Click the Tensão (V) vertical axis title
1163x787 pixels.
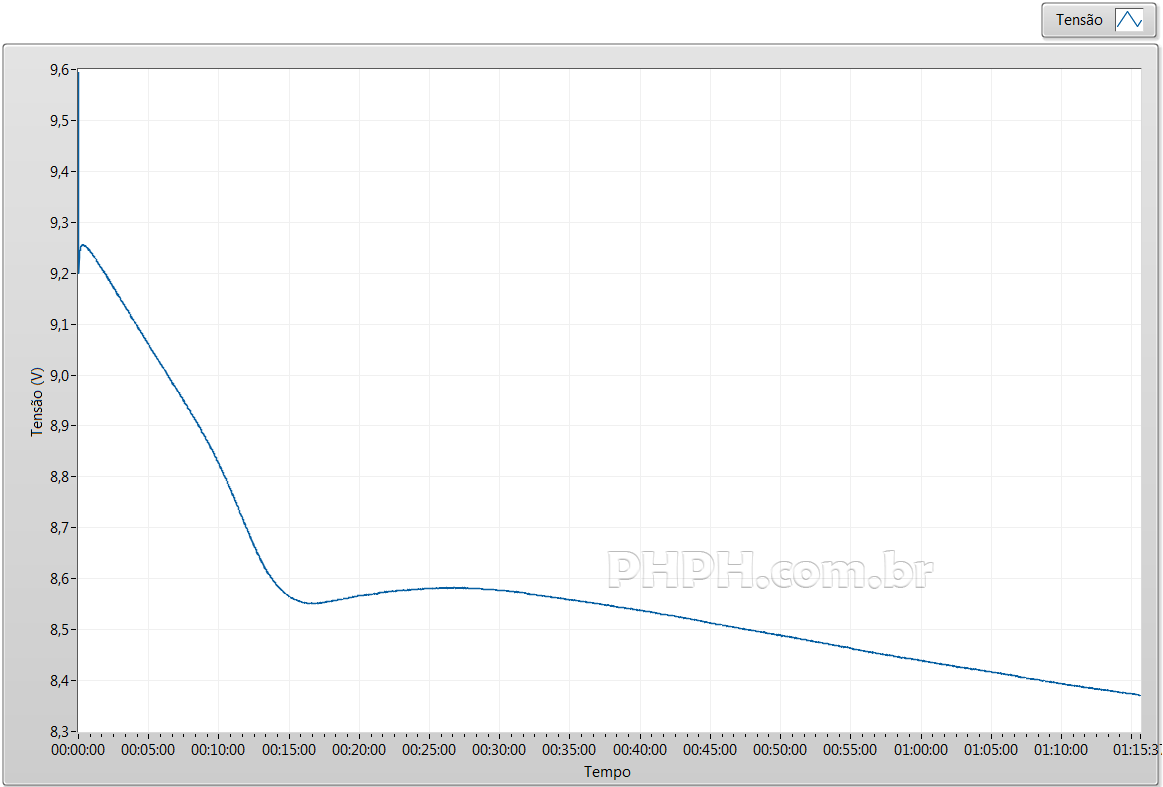(x=38, y=401)
